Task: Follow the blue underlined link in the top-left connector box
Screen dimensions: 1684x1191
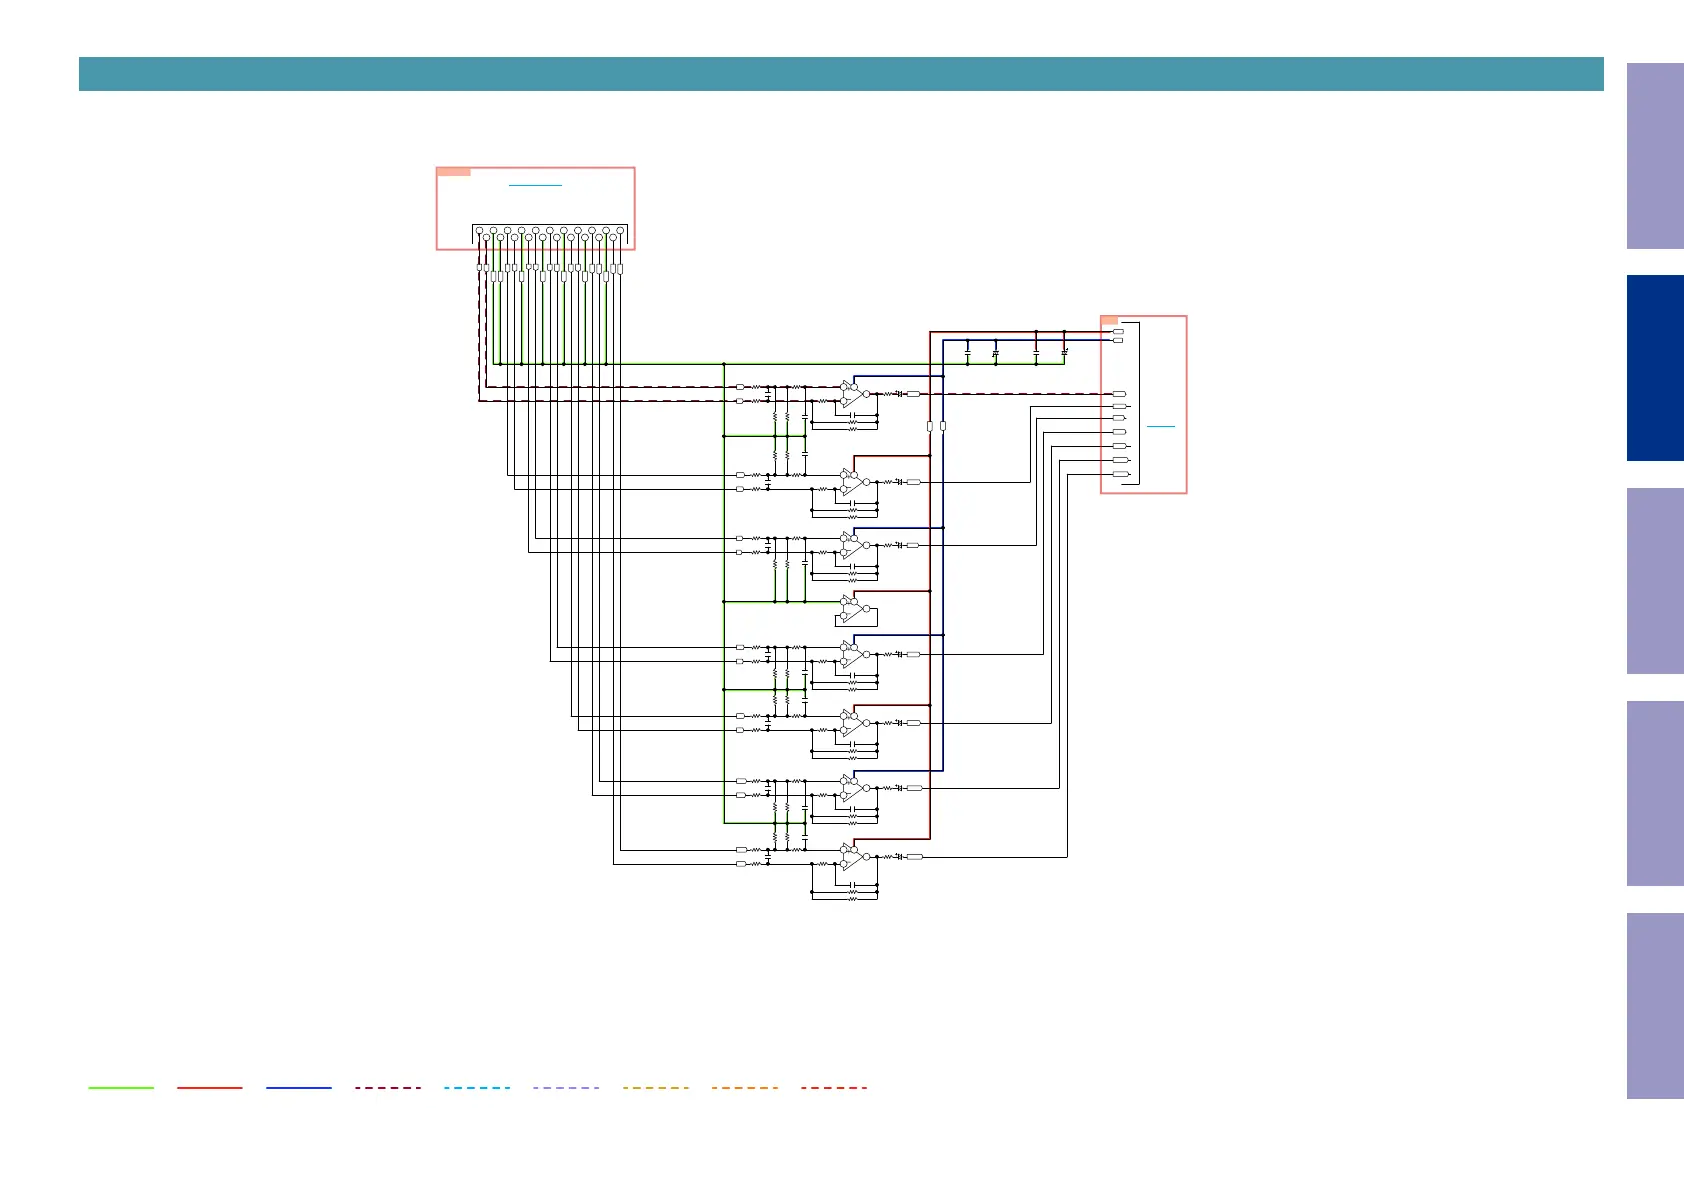Action: 535,185
